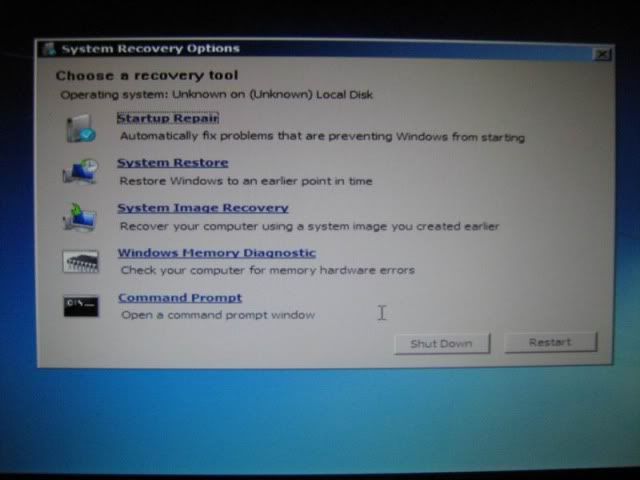The image size is (640, 480).
Task: Select the System Image Recovery link
Action: click(x=202, y=208)
